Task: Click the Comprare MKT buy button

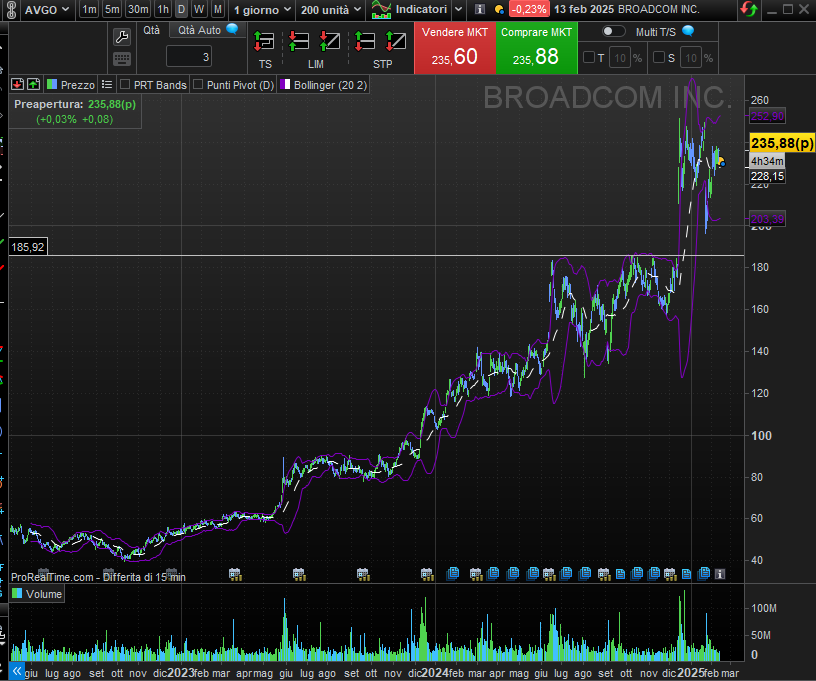Action: [x=536, y=48]
